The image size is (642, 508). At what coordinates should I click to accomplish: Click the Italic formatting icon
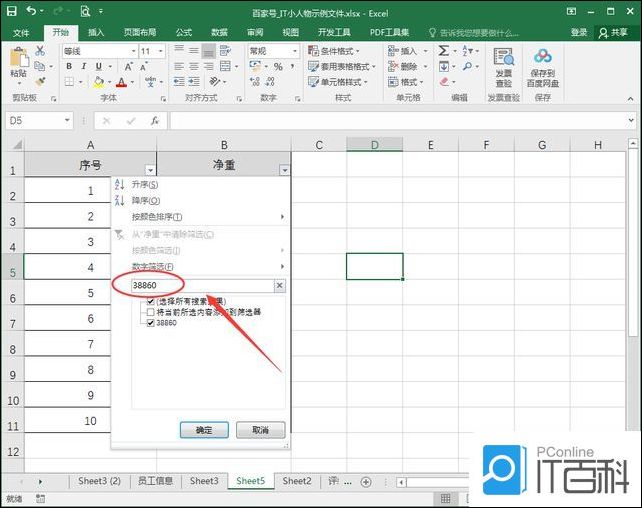tap(84, 67)
